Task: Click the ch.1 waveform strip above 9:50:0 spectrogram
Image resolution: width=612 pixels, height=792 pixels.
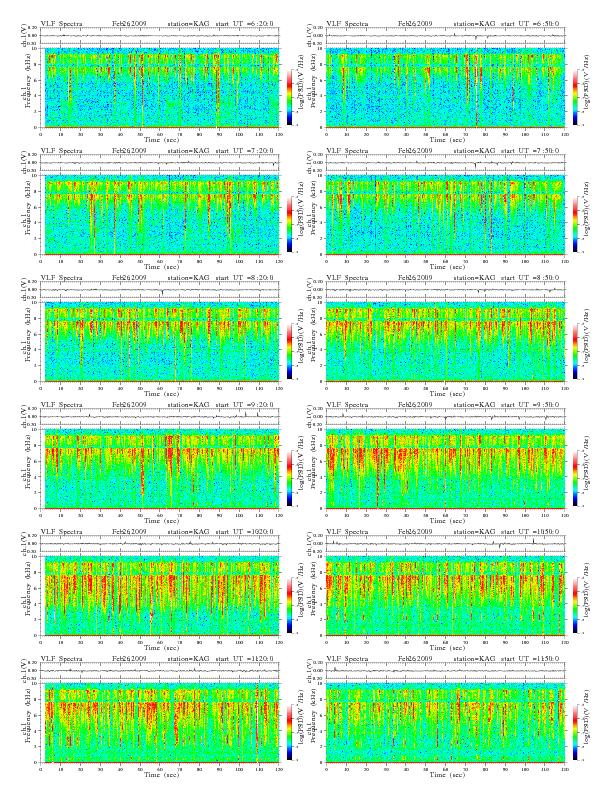Action: tap(445, 417)
